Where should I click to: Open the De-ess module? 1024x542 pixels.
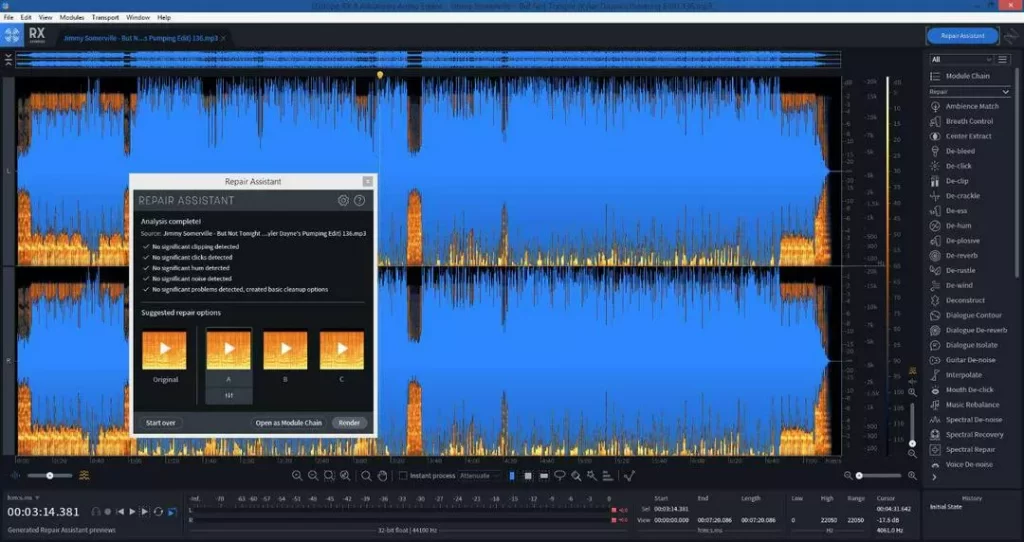pyautogui.click(x=949, y=211)
